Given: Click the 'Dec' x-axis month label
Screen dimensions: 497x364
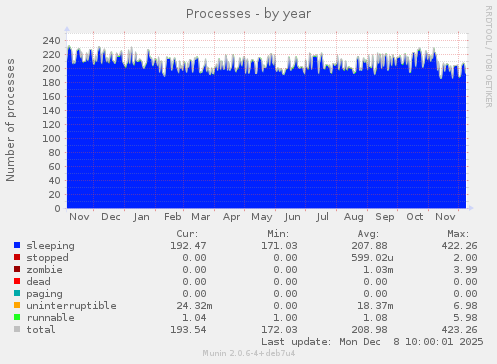Looking at the screenshot, I should click(111, 217).
